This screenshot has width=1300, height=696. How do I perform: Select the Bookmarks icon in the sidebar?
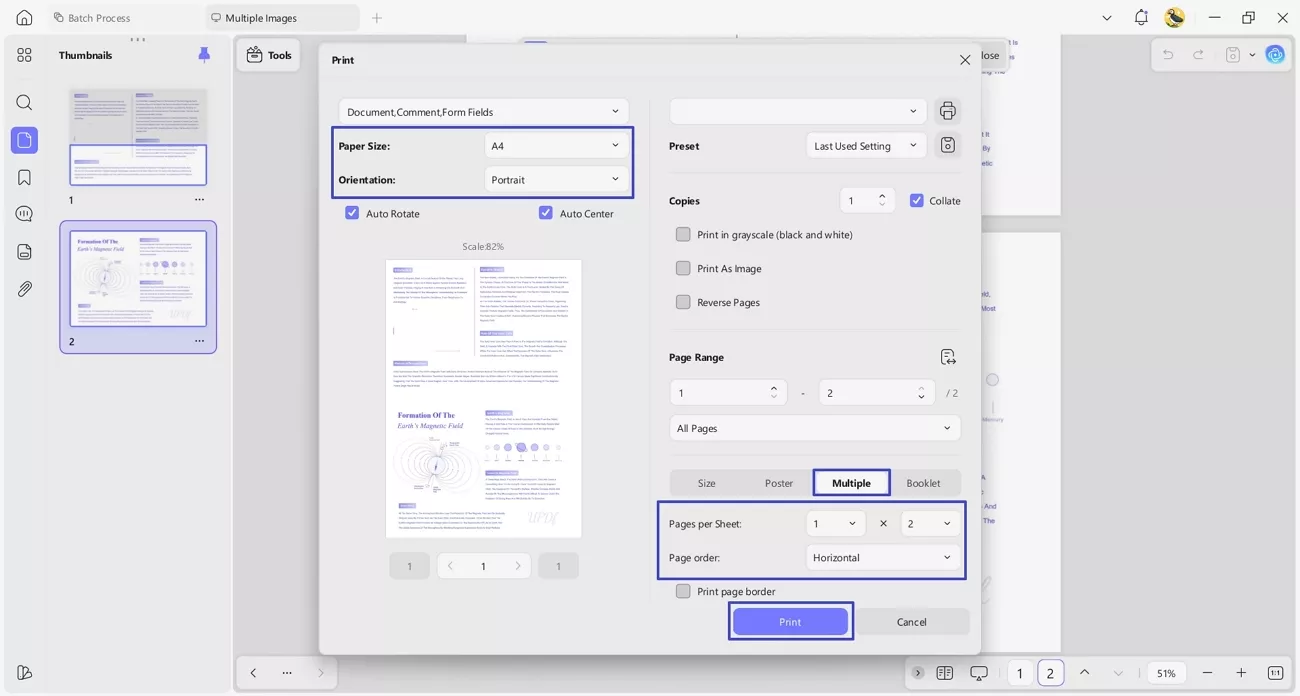pos(24,176)
